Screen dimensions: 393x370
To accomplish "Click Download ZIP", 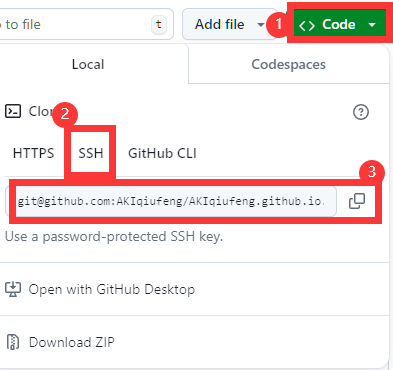I will (x=72, y=342).
